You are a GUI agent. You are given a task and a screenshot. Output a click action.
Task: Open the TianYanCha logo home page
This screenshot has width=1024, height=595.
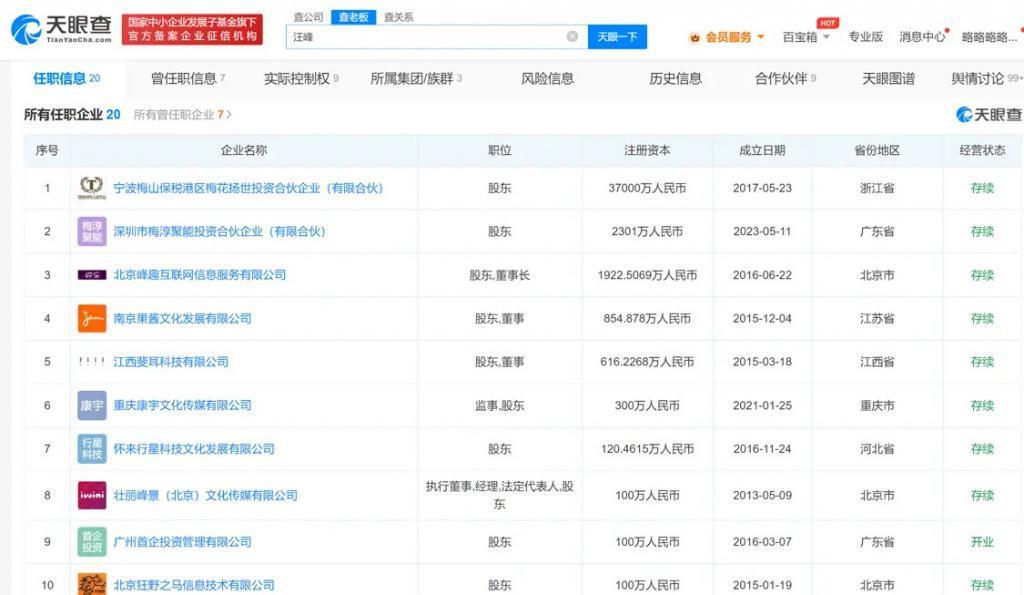coord(61,29)
